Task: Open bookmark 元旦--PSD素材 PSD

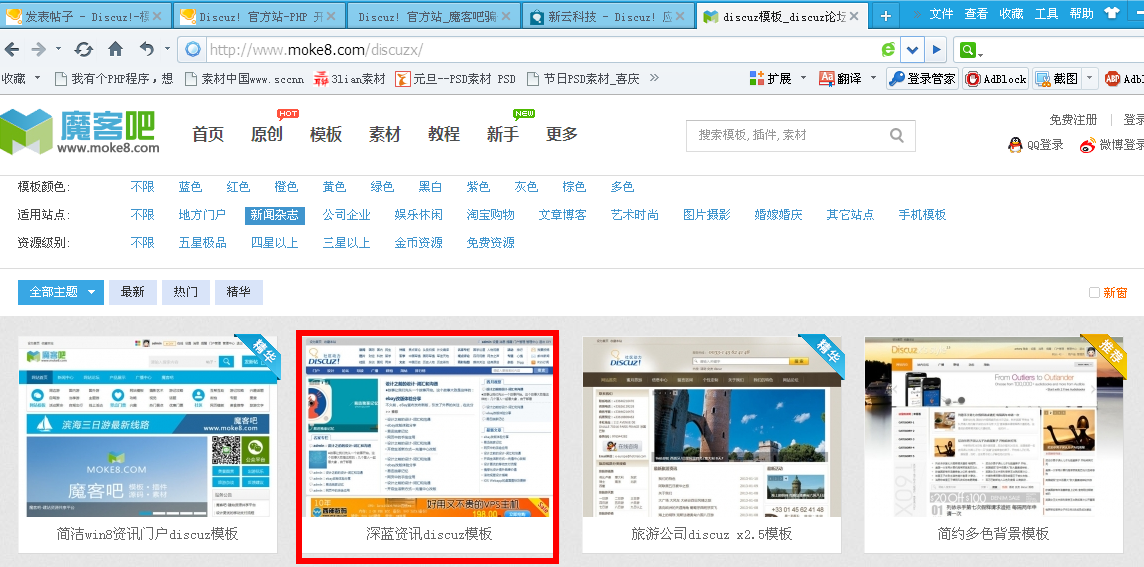Action: point(455,78)
